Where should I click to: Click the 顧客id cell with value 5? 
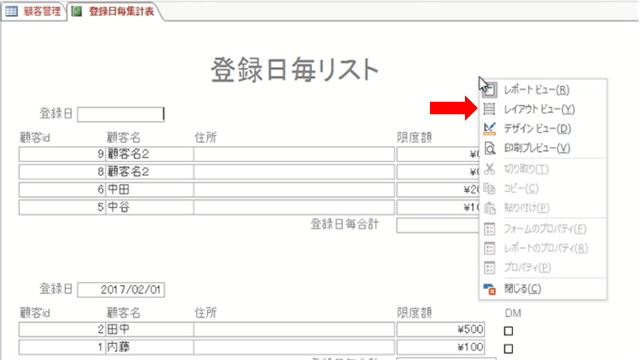(x=62, y=207)
